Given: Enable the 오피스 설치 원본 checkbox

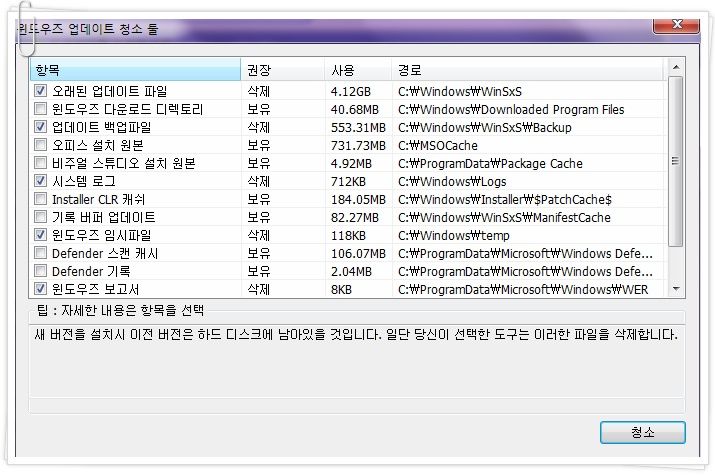Looking at the screenshot, I should tap(41, 145).
